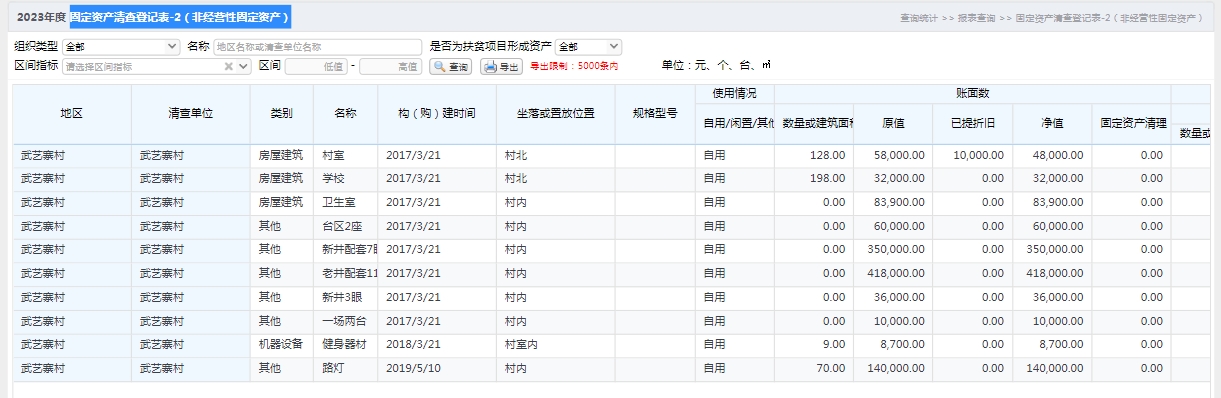Open 查询统计 breadcrumb link
The image size is (1221, 398).
(919, 18)
